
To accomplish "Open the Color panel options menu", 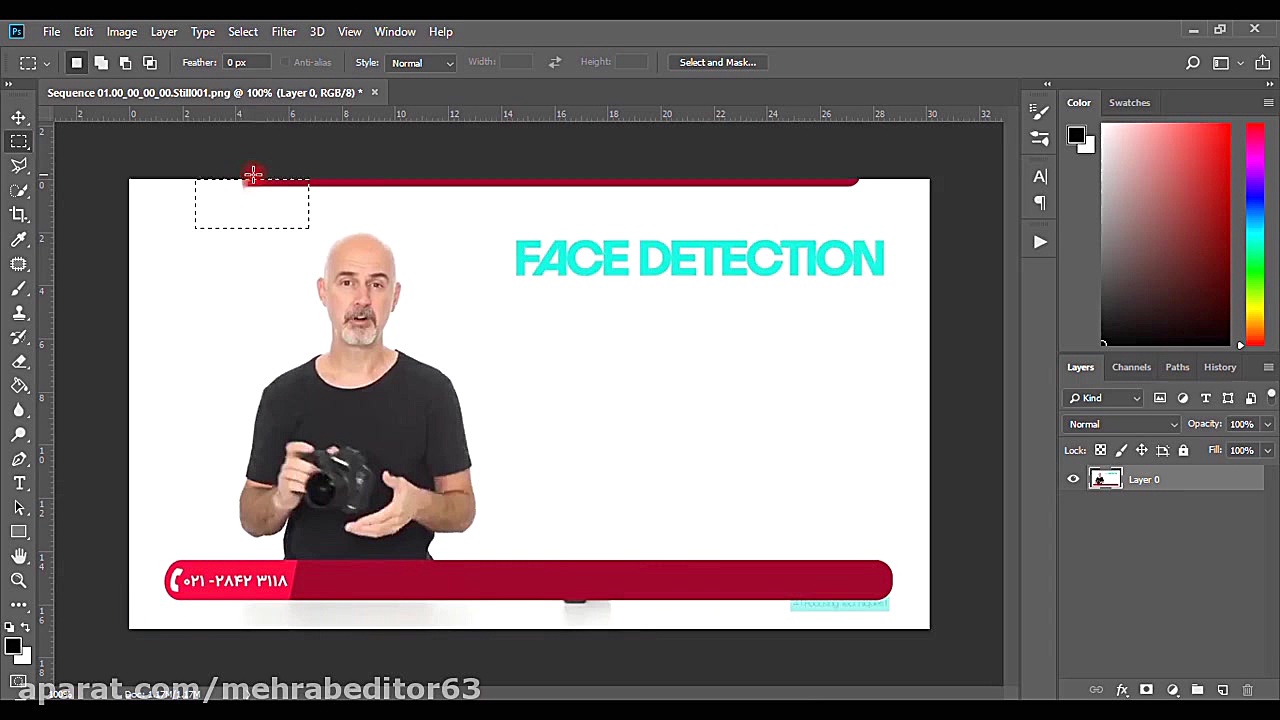I will pos(1268,103).
